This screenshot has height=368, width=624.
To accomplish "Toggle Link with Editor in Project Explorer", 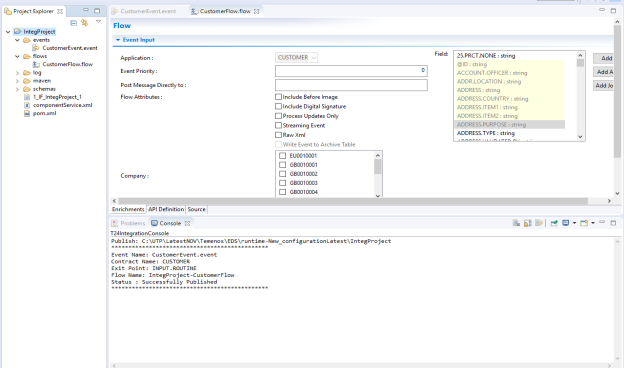I will pos(84,23).
